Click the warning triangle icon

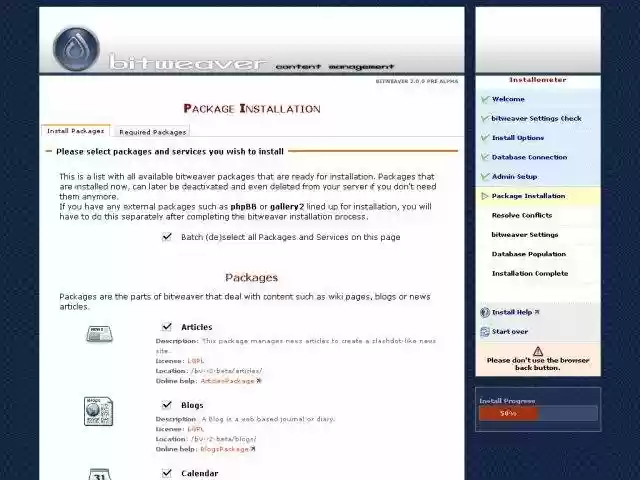click(x=538, y=351)
